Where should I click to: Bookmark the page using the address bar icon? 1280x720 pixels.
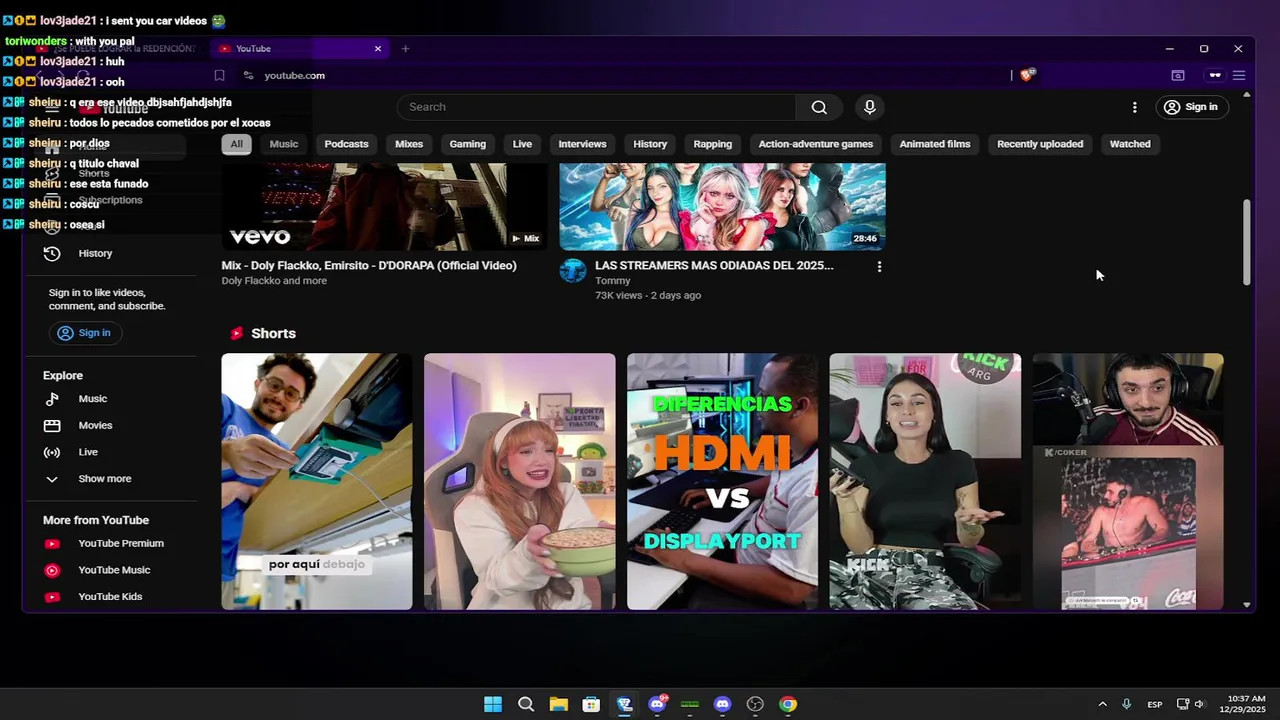pyautogui.click(x=219, y=76)
